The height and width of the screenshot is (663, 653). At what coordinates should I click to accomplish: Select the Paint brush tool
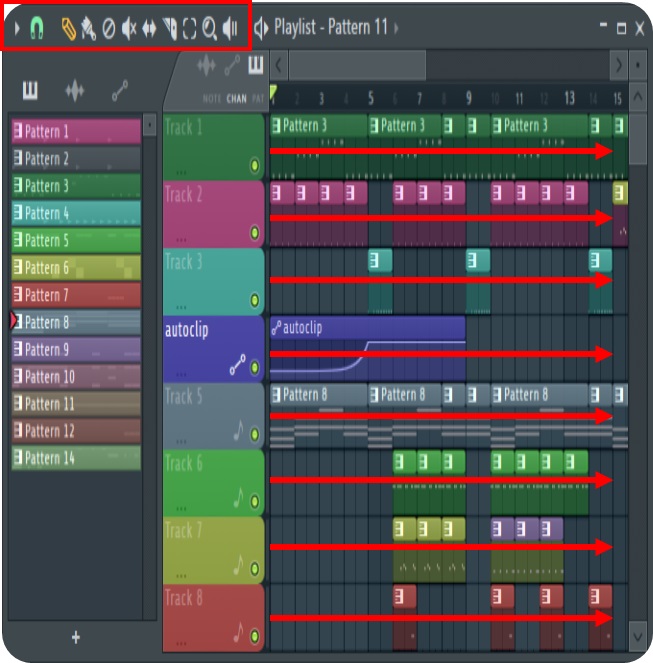pyautogui.click(x=88, y=29)
